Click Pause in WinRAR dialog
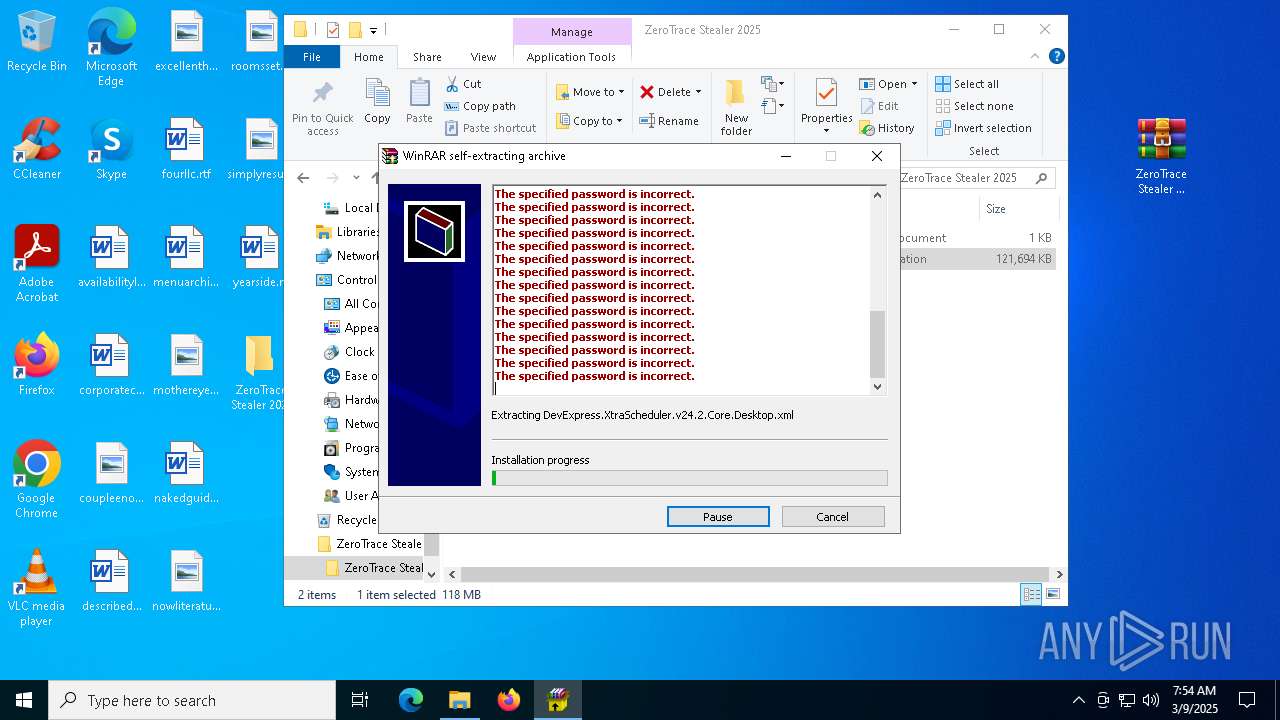 tap(718, 517)
